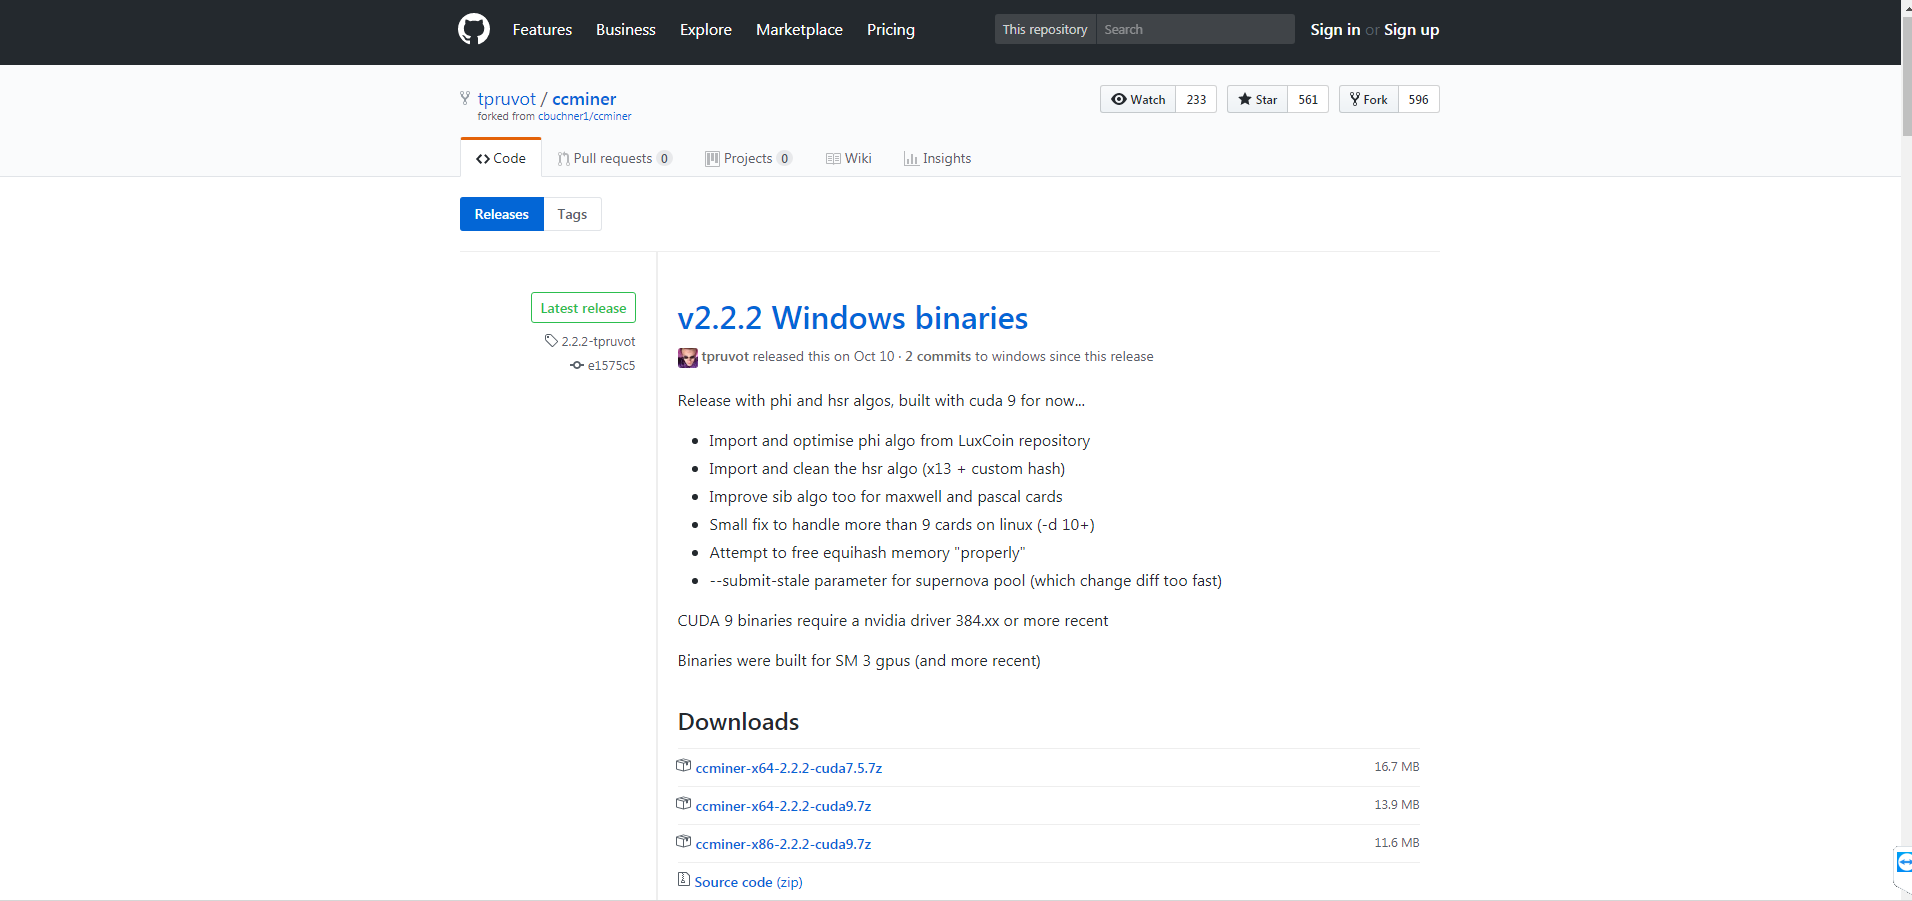Click the page vertical scrollbar thumb
1912x901 pixels.
point(1906,75)
